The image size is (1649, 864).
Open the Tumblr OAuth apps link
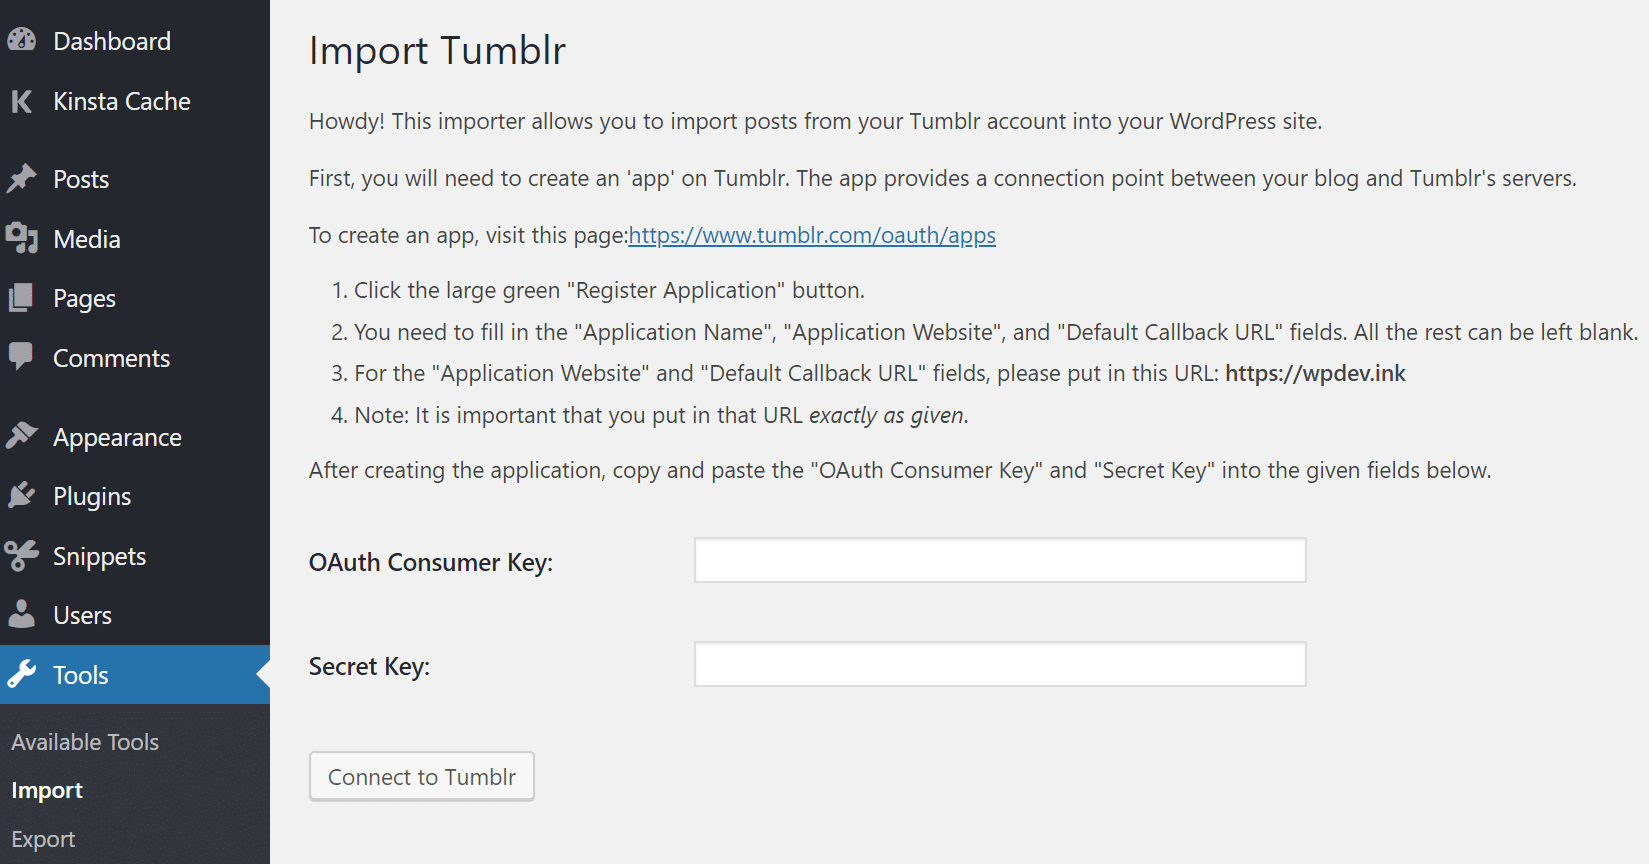point(811,235)
